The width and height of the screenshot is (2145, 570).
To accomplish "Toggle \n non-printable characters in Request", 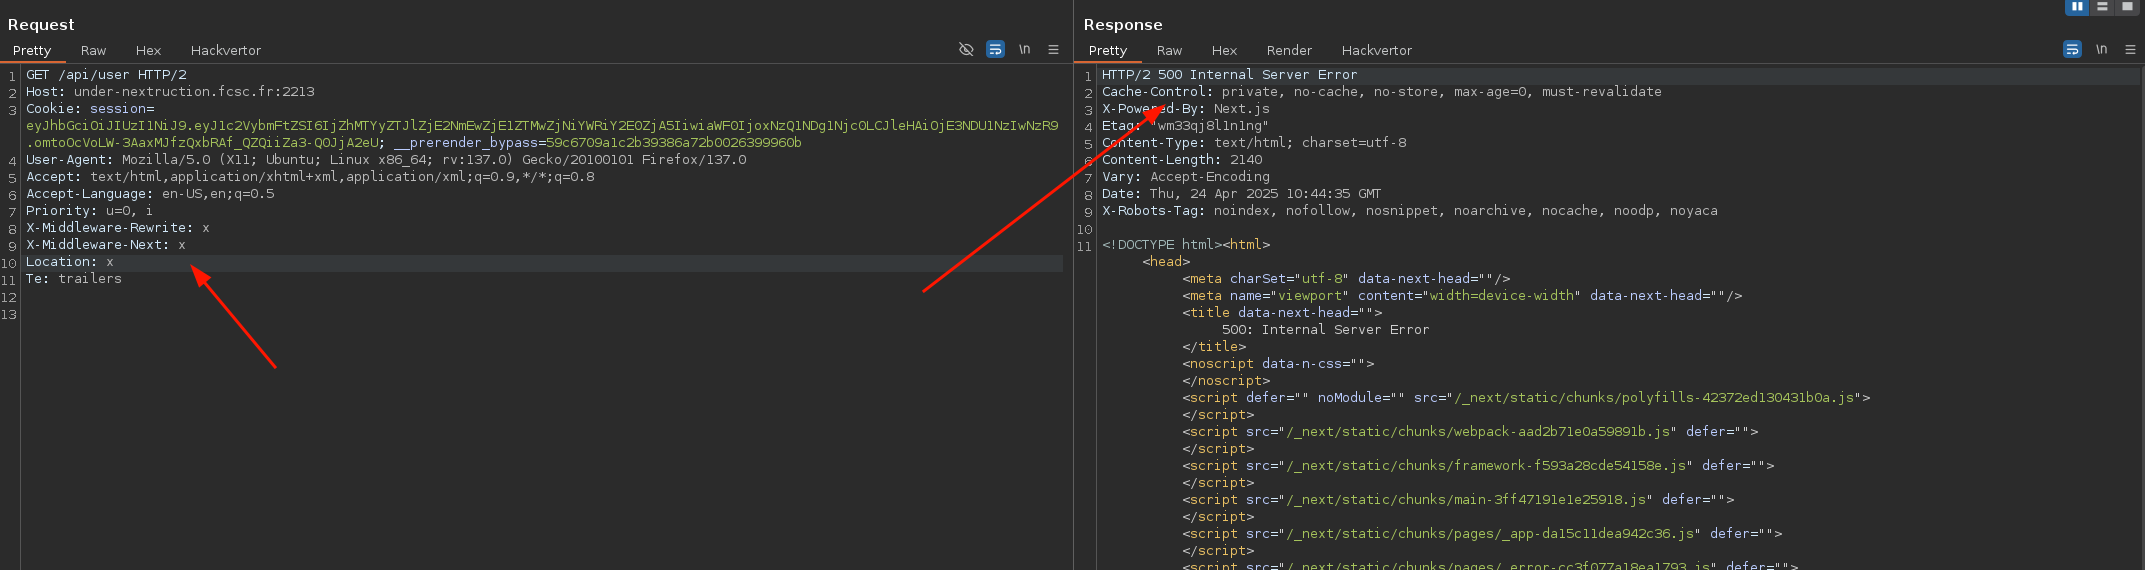I will tap(1024, 49).
